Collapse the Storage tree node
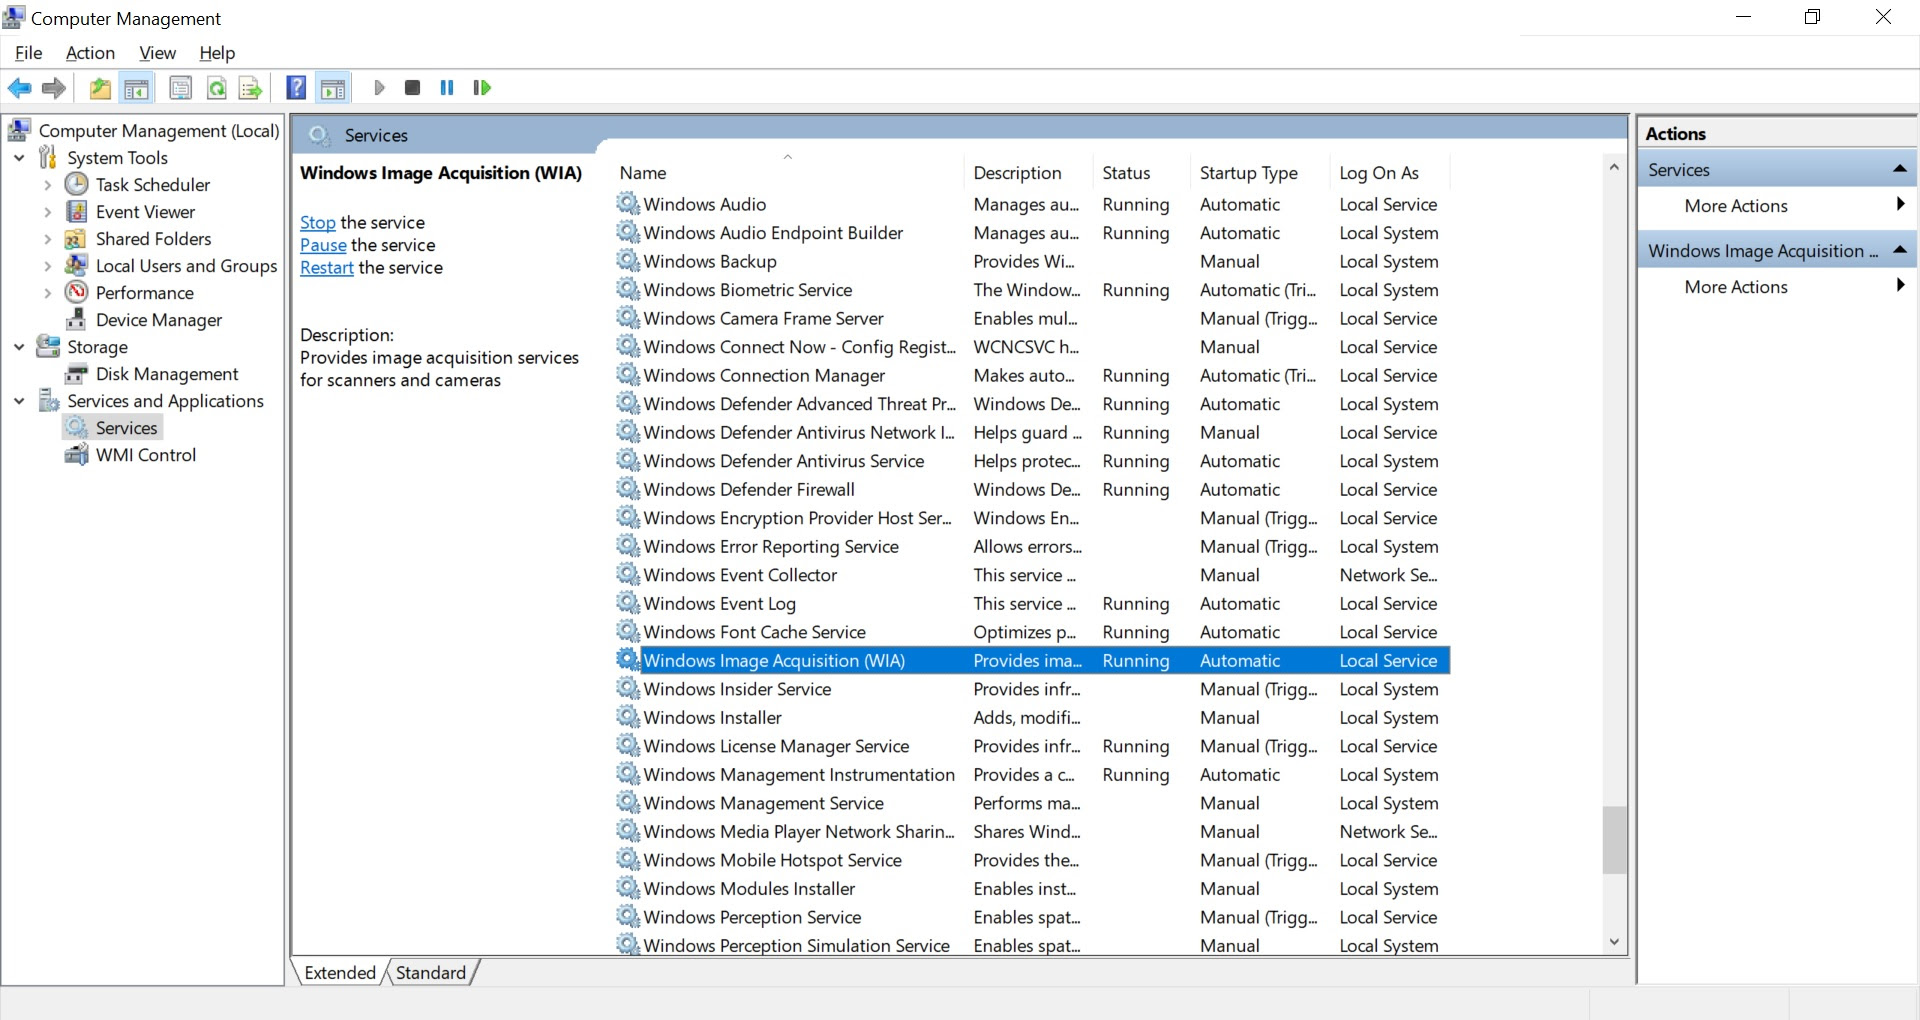Image resolution: width=1920 pixels, height=1020 pixels. click(19, 346)
